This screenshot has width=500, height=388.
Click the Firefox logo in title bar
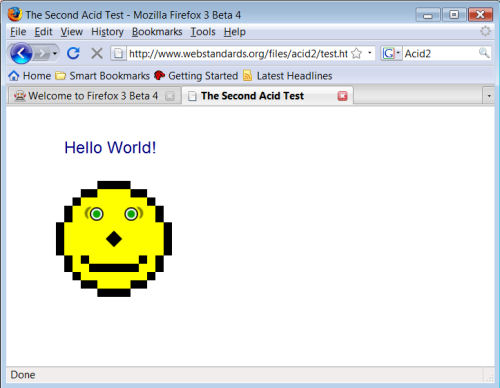coord(15,14)
